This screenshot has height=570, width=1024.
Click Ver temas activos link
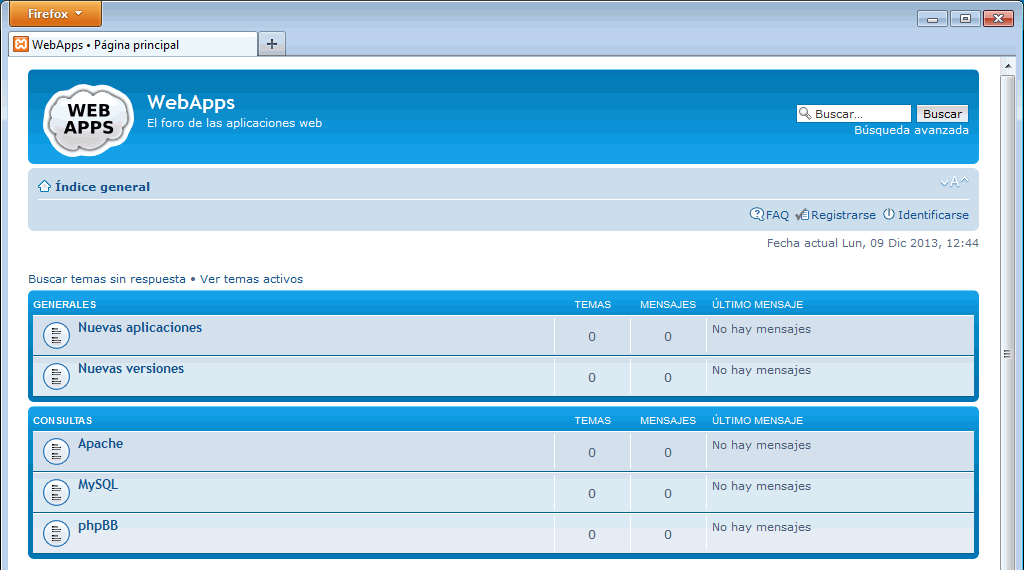(x=251, y=279)
